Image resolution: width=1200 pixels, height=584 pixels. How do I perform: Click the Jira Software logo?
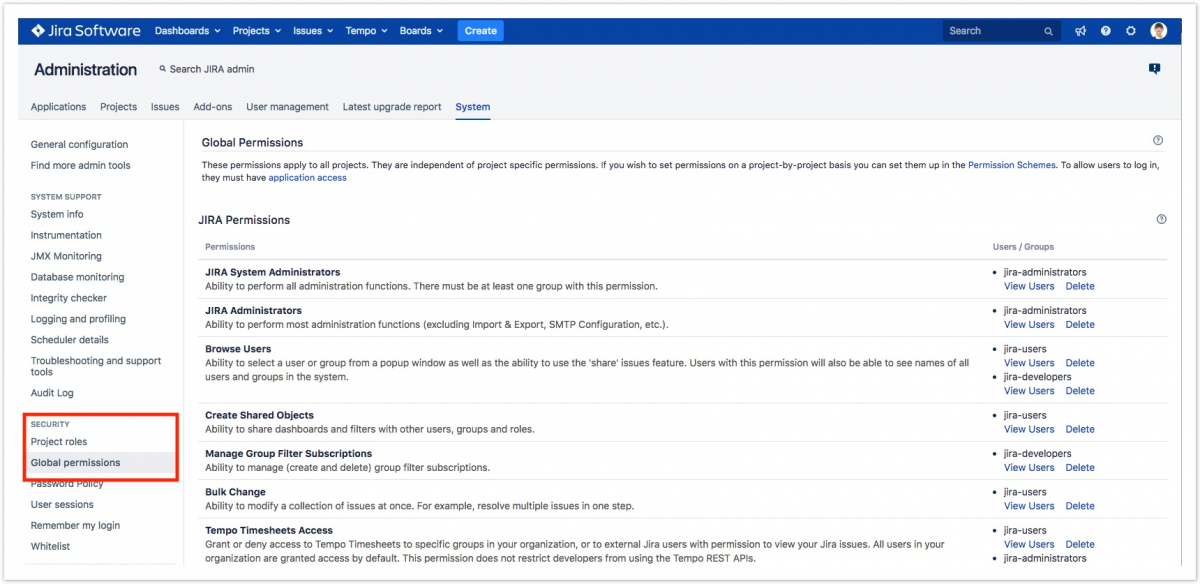point(86,31)
